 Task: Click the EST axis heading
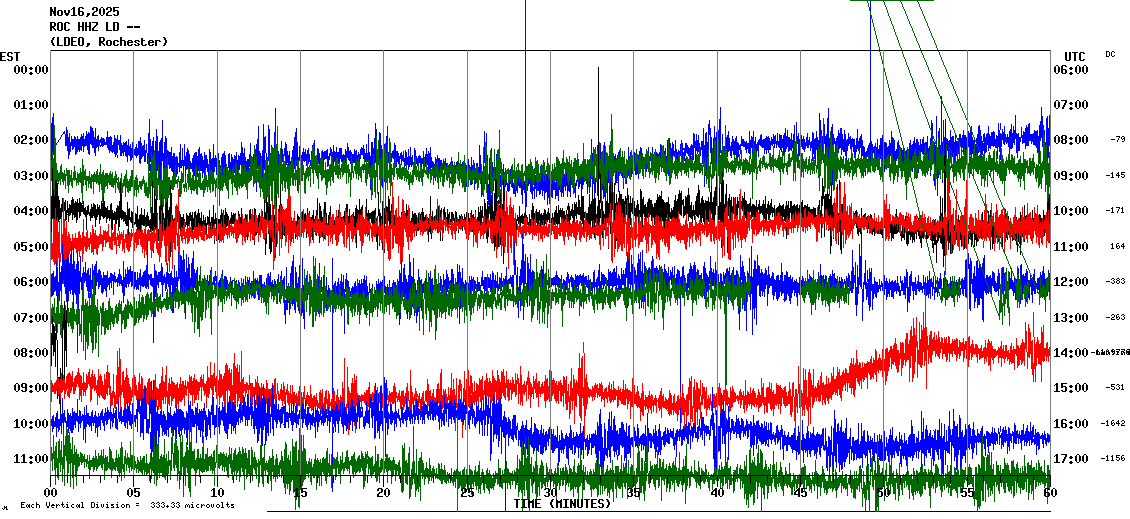point(10,56)
